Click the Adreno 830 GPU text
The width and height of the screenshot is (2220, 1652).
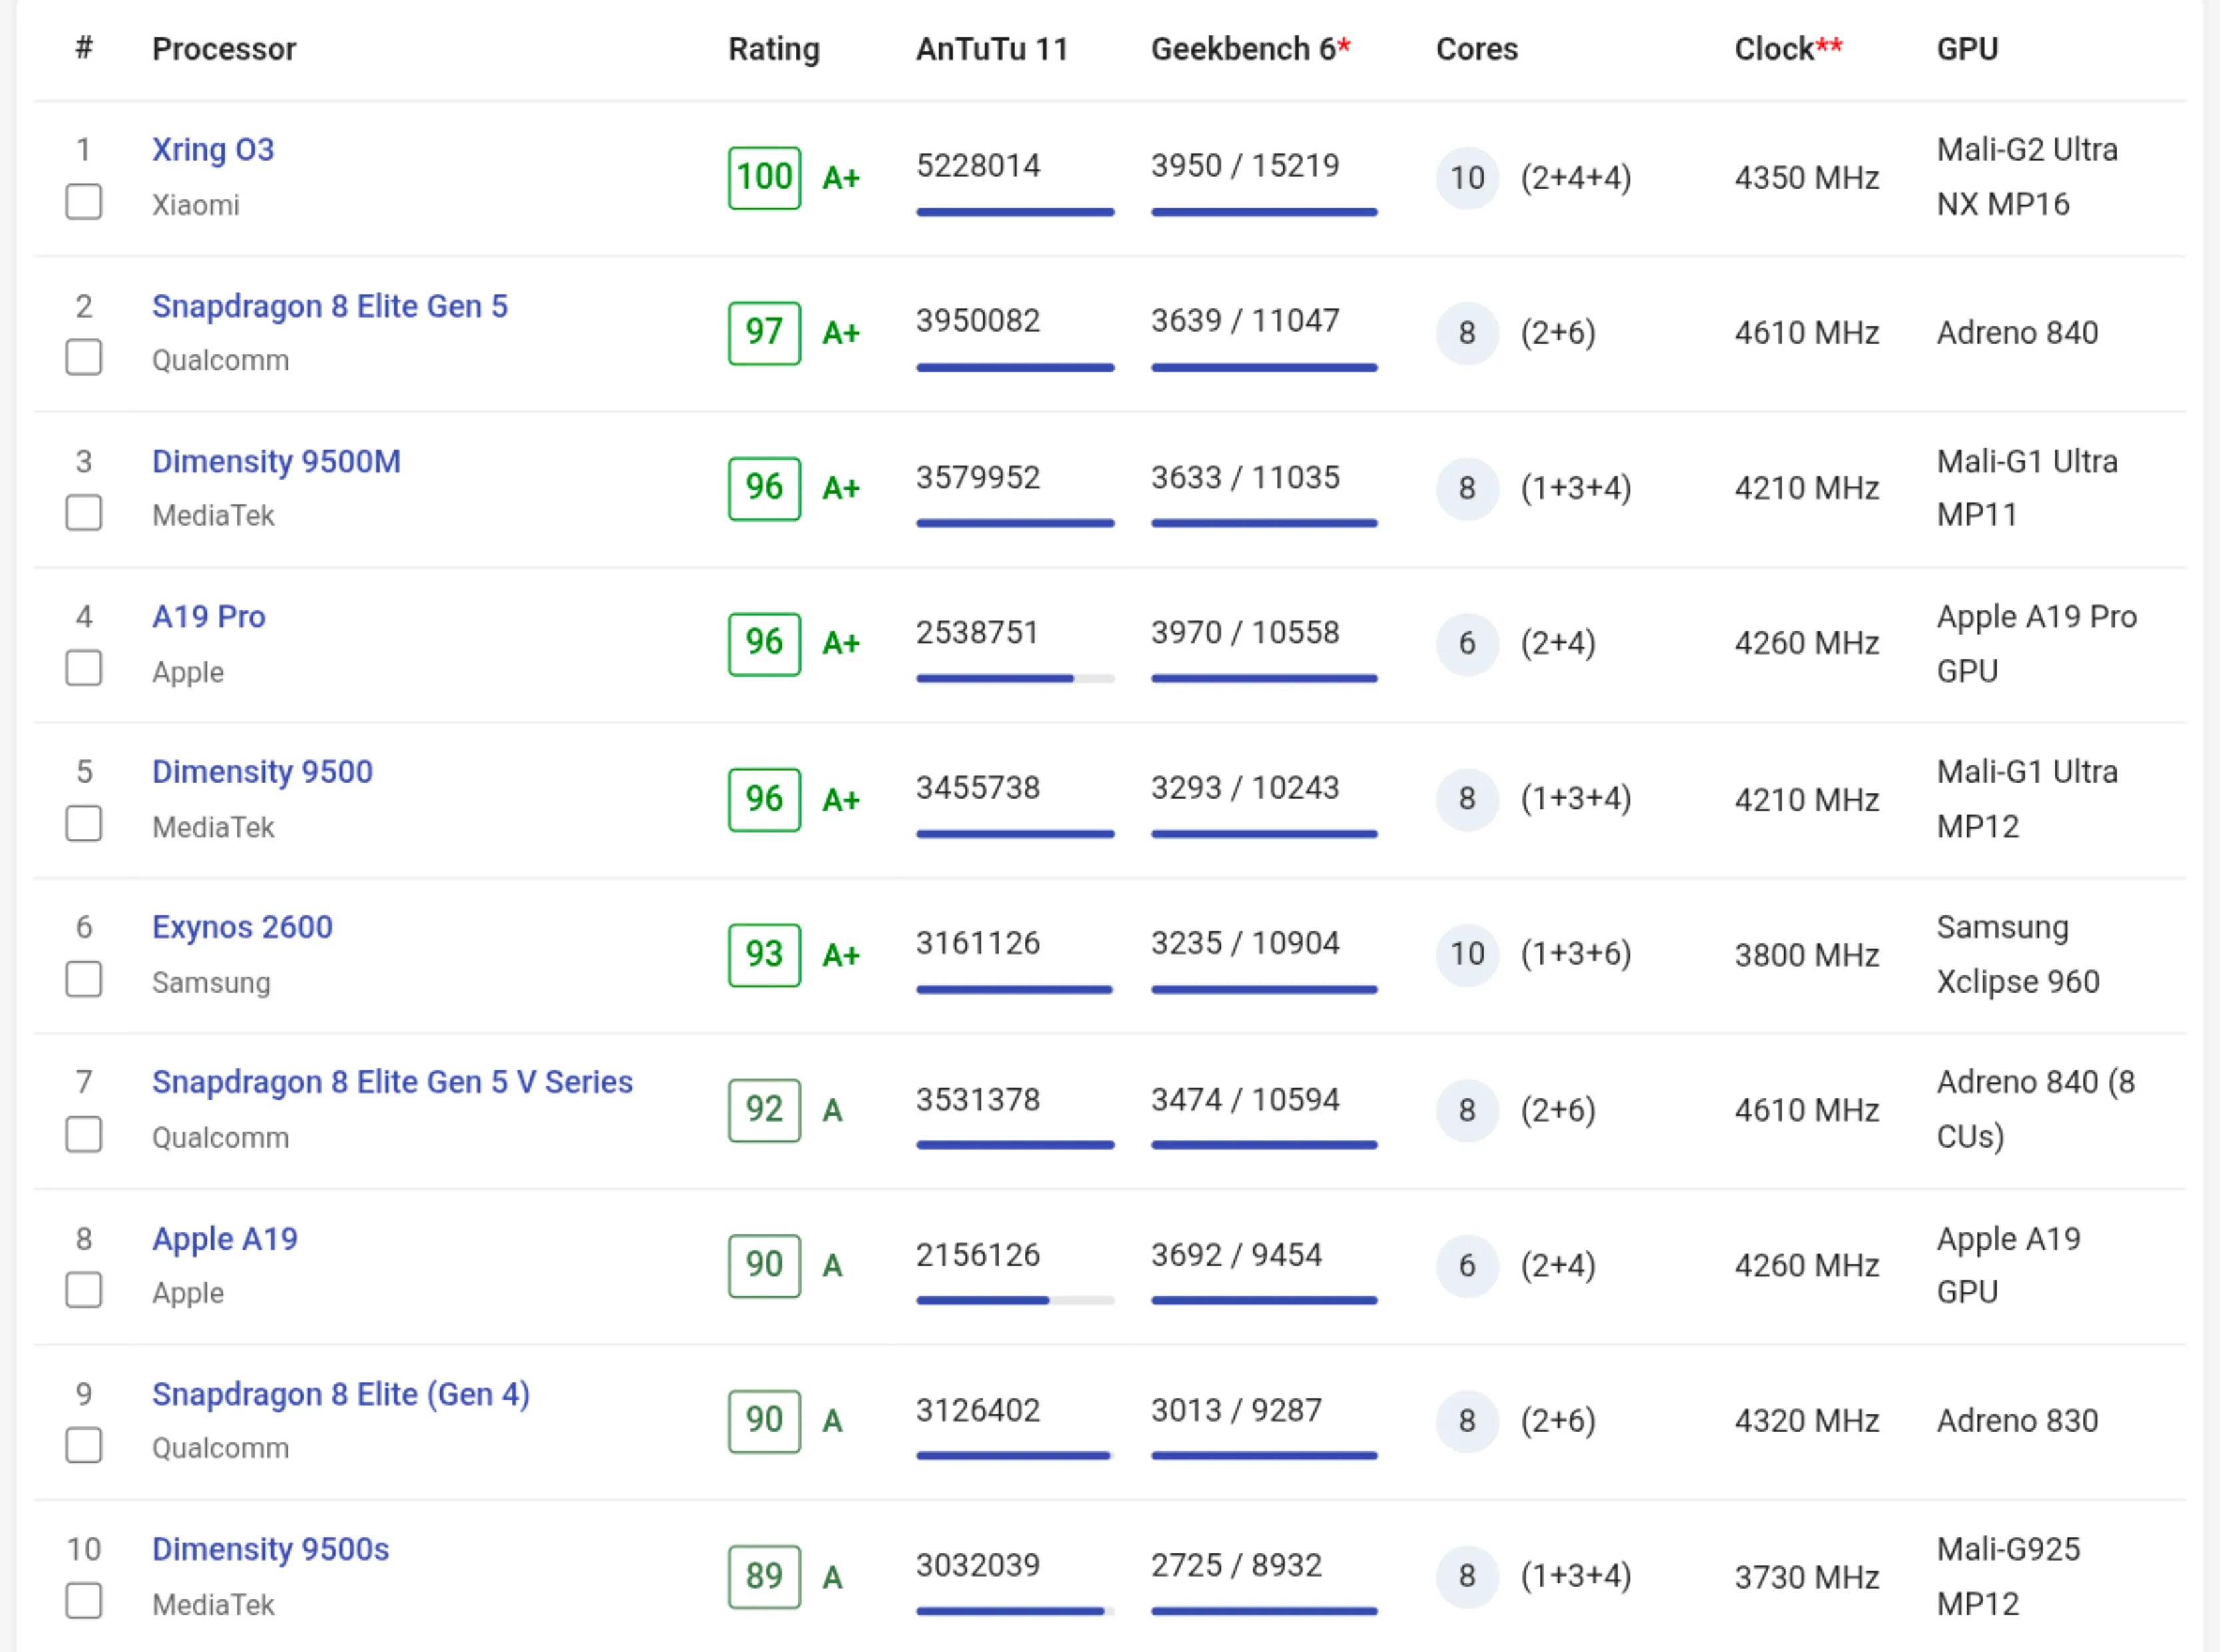tap(2017, 1421)
